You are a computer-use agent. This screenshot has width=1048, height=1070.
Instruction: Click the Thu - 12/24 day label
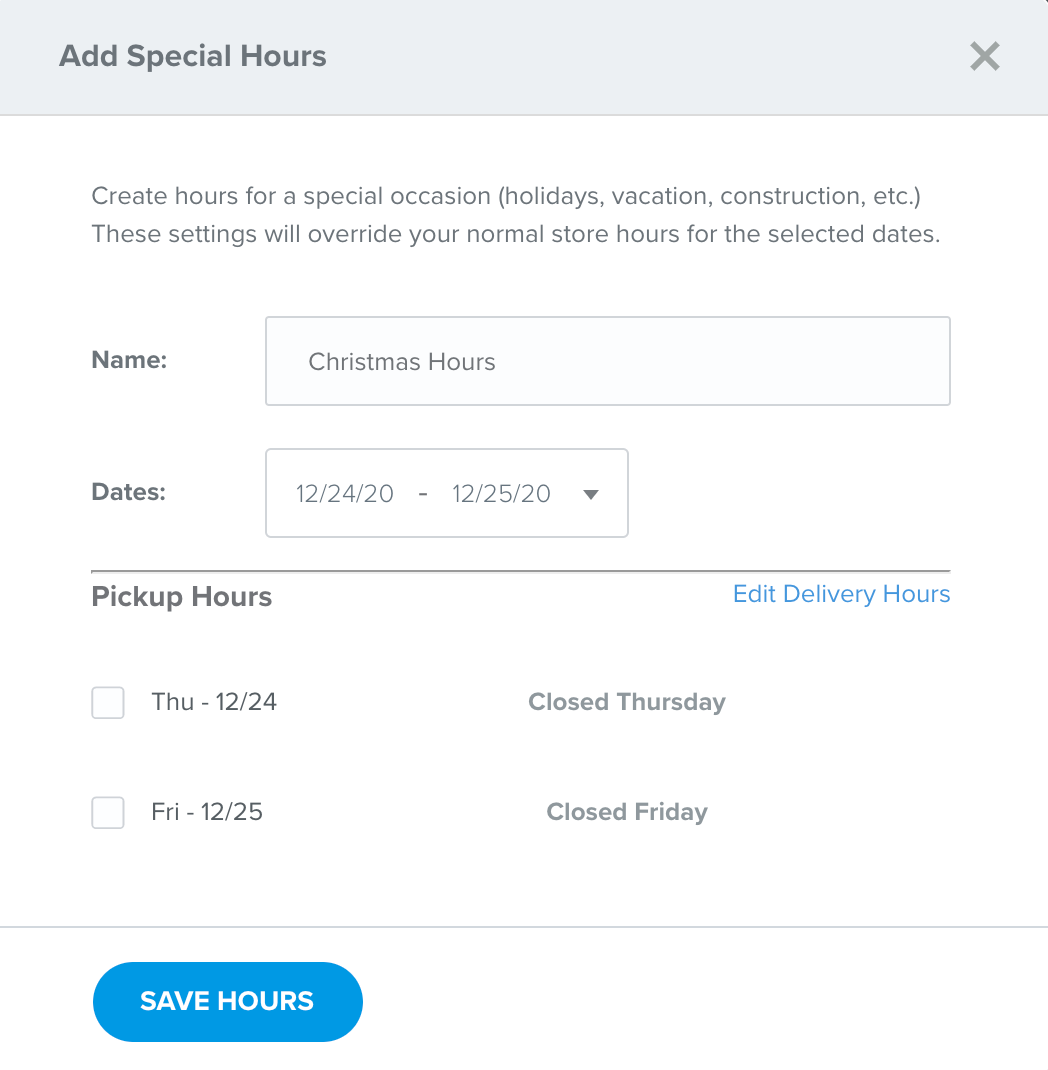(x=214, y=702)
